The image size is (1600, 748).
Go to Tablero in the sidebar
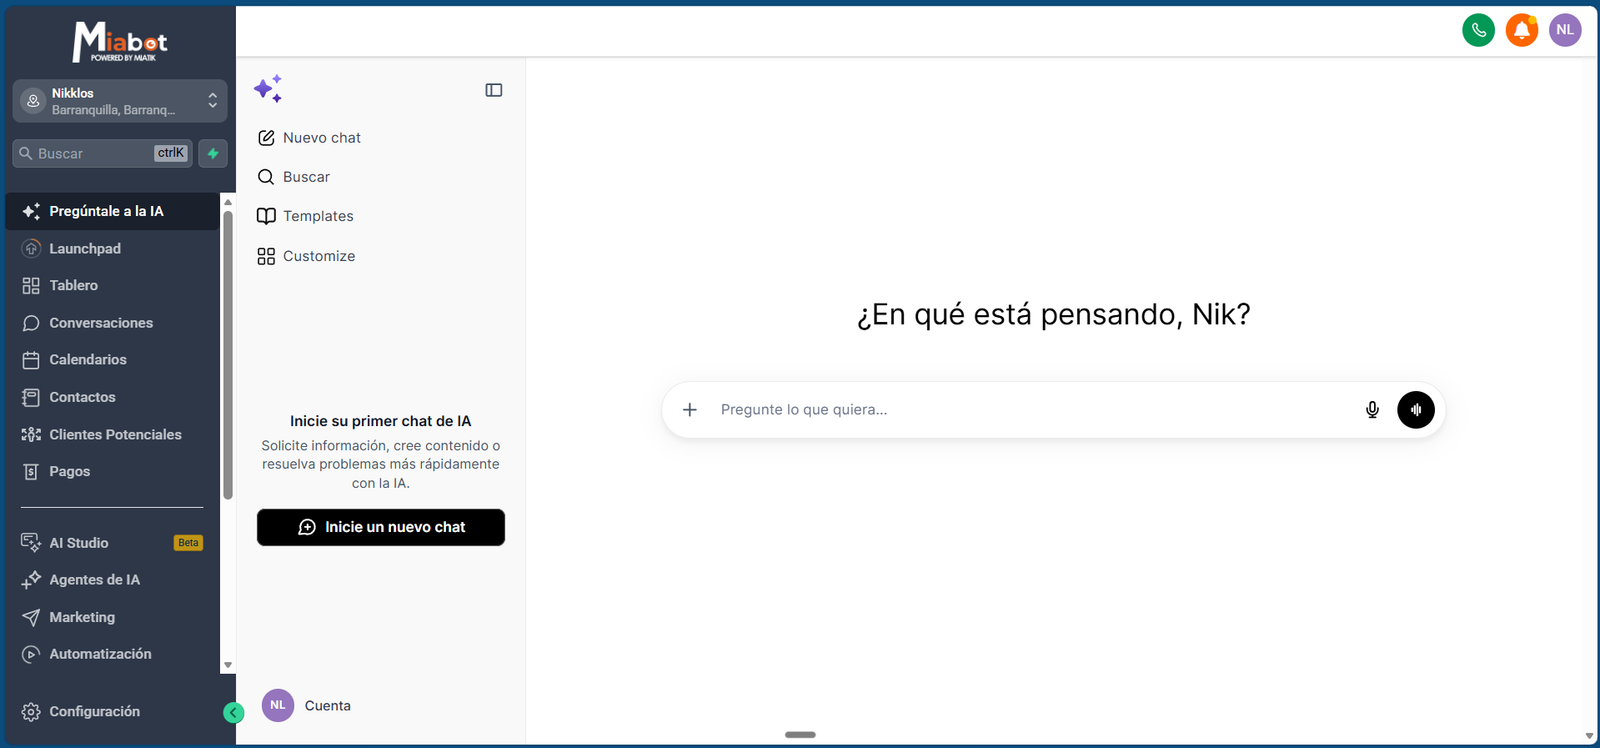click(112, 286)
